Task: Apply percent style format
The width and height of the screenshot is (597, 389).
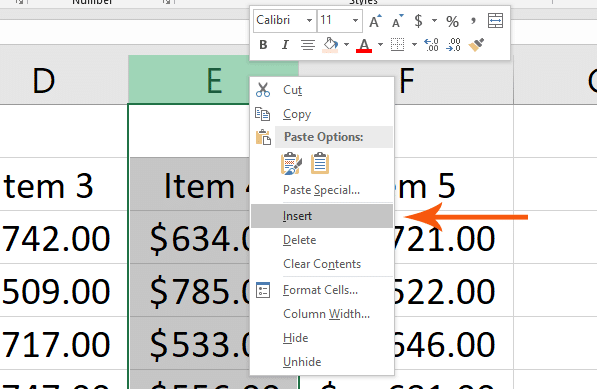Action: tap(452, 21)
